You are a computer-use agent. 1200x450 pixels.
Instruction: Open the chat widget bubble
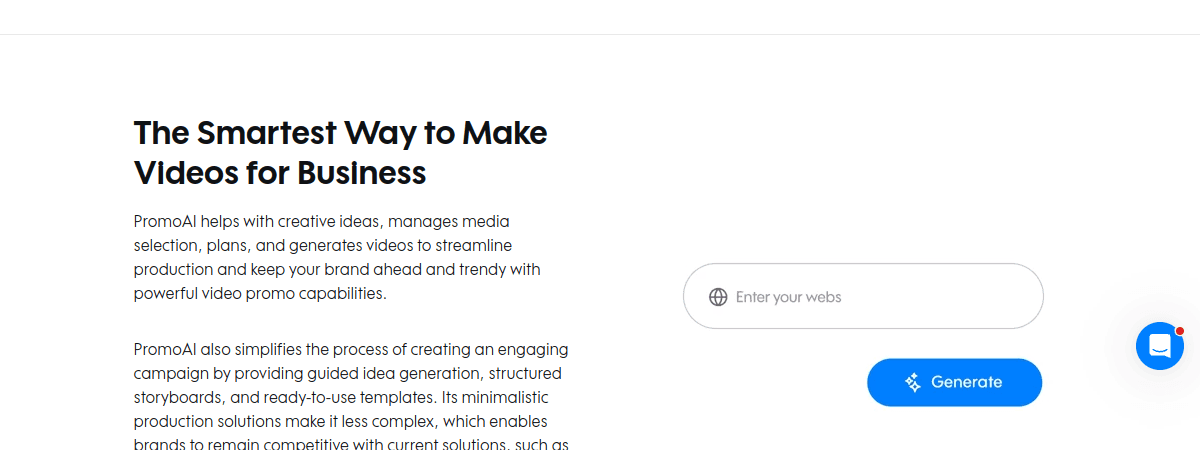1160,346
